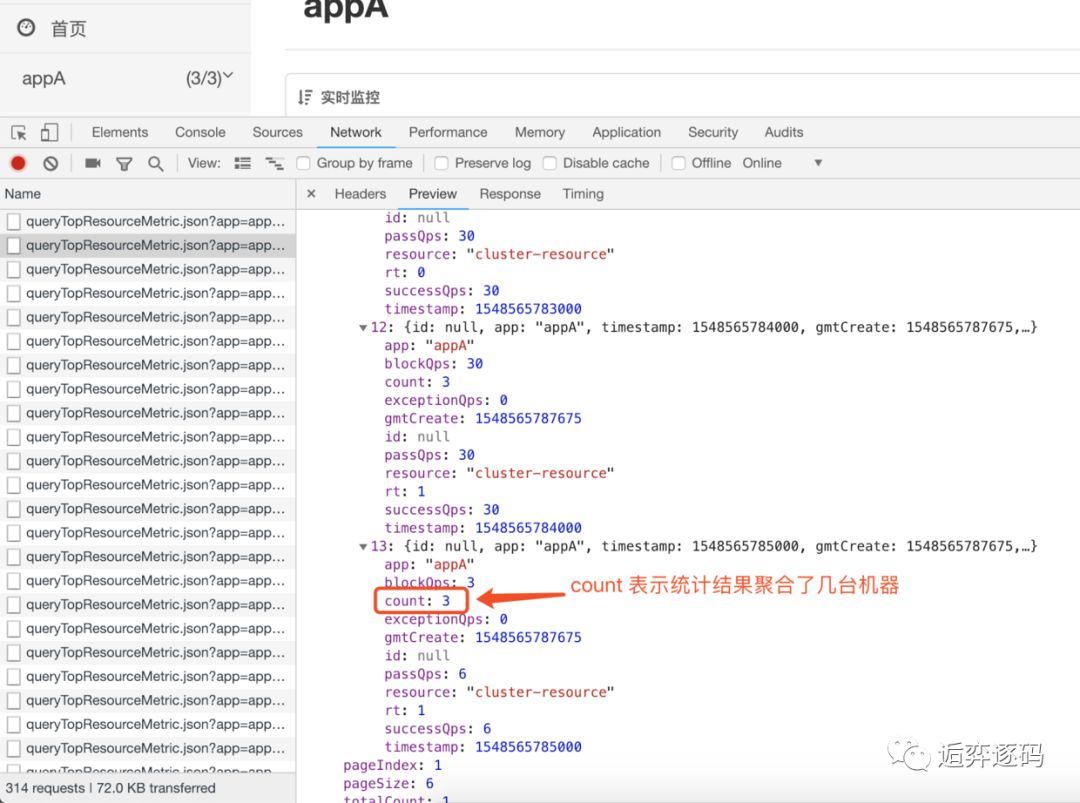Tick checkbox of third queryTopResourceMetric request
The height and width of the screenshot is (803, 1080).
point(13,270)
